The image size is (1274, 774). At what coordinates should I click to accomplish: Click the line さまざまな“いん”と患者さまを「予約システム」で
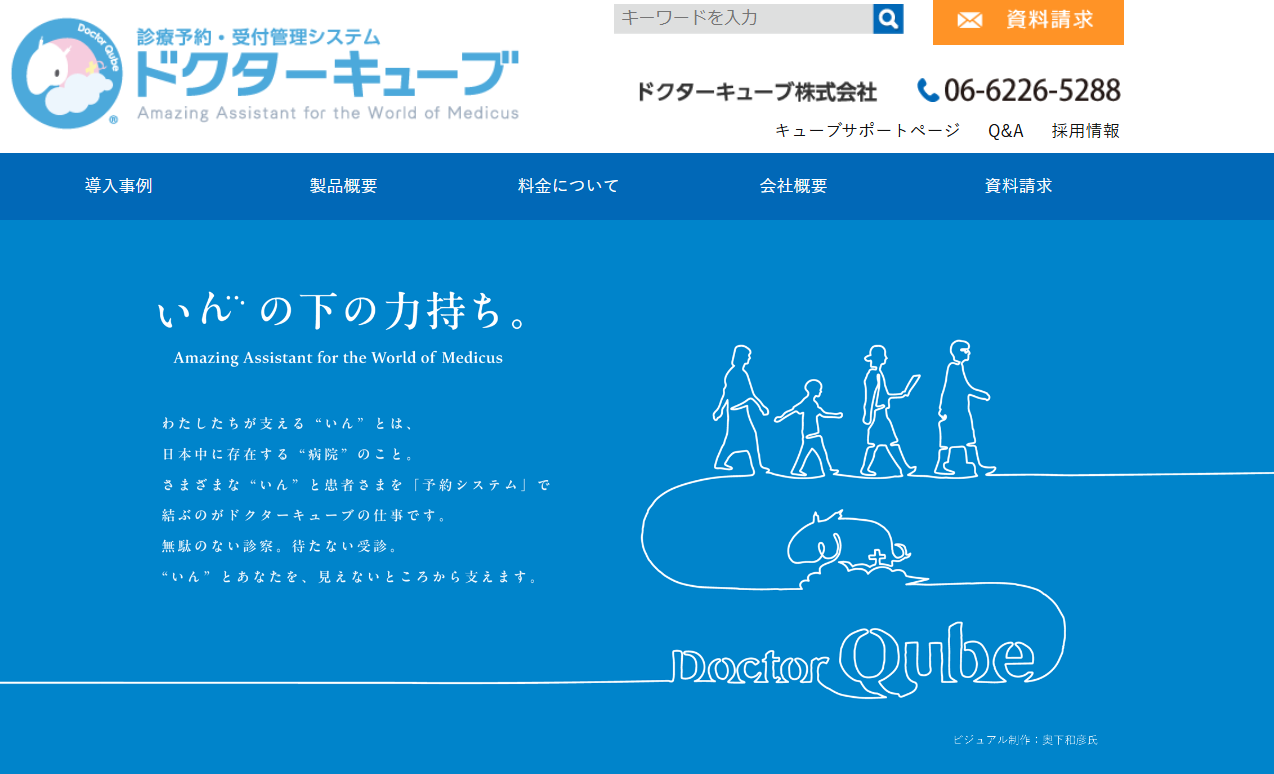(356, 485)
